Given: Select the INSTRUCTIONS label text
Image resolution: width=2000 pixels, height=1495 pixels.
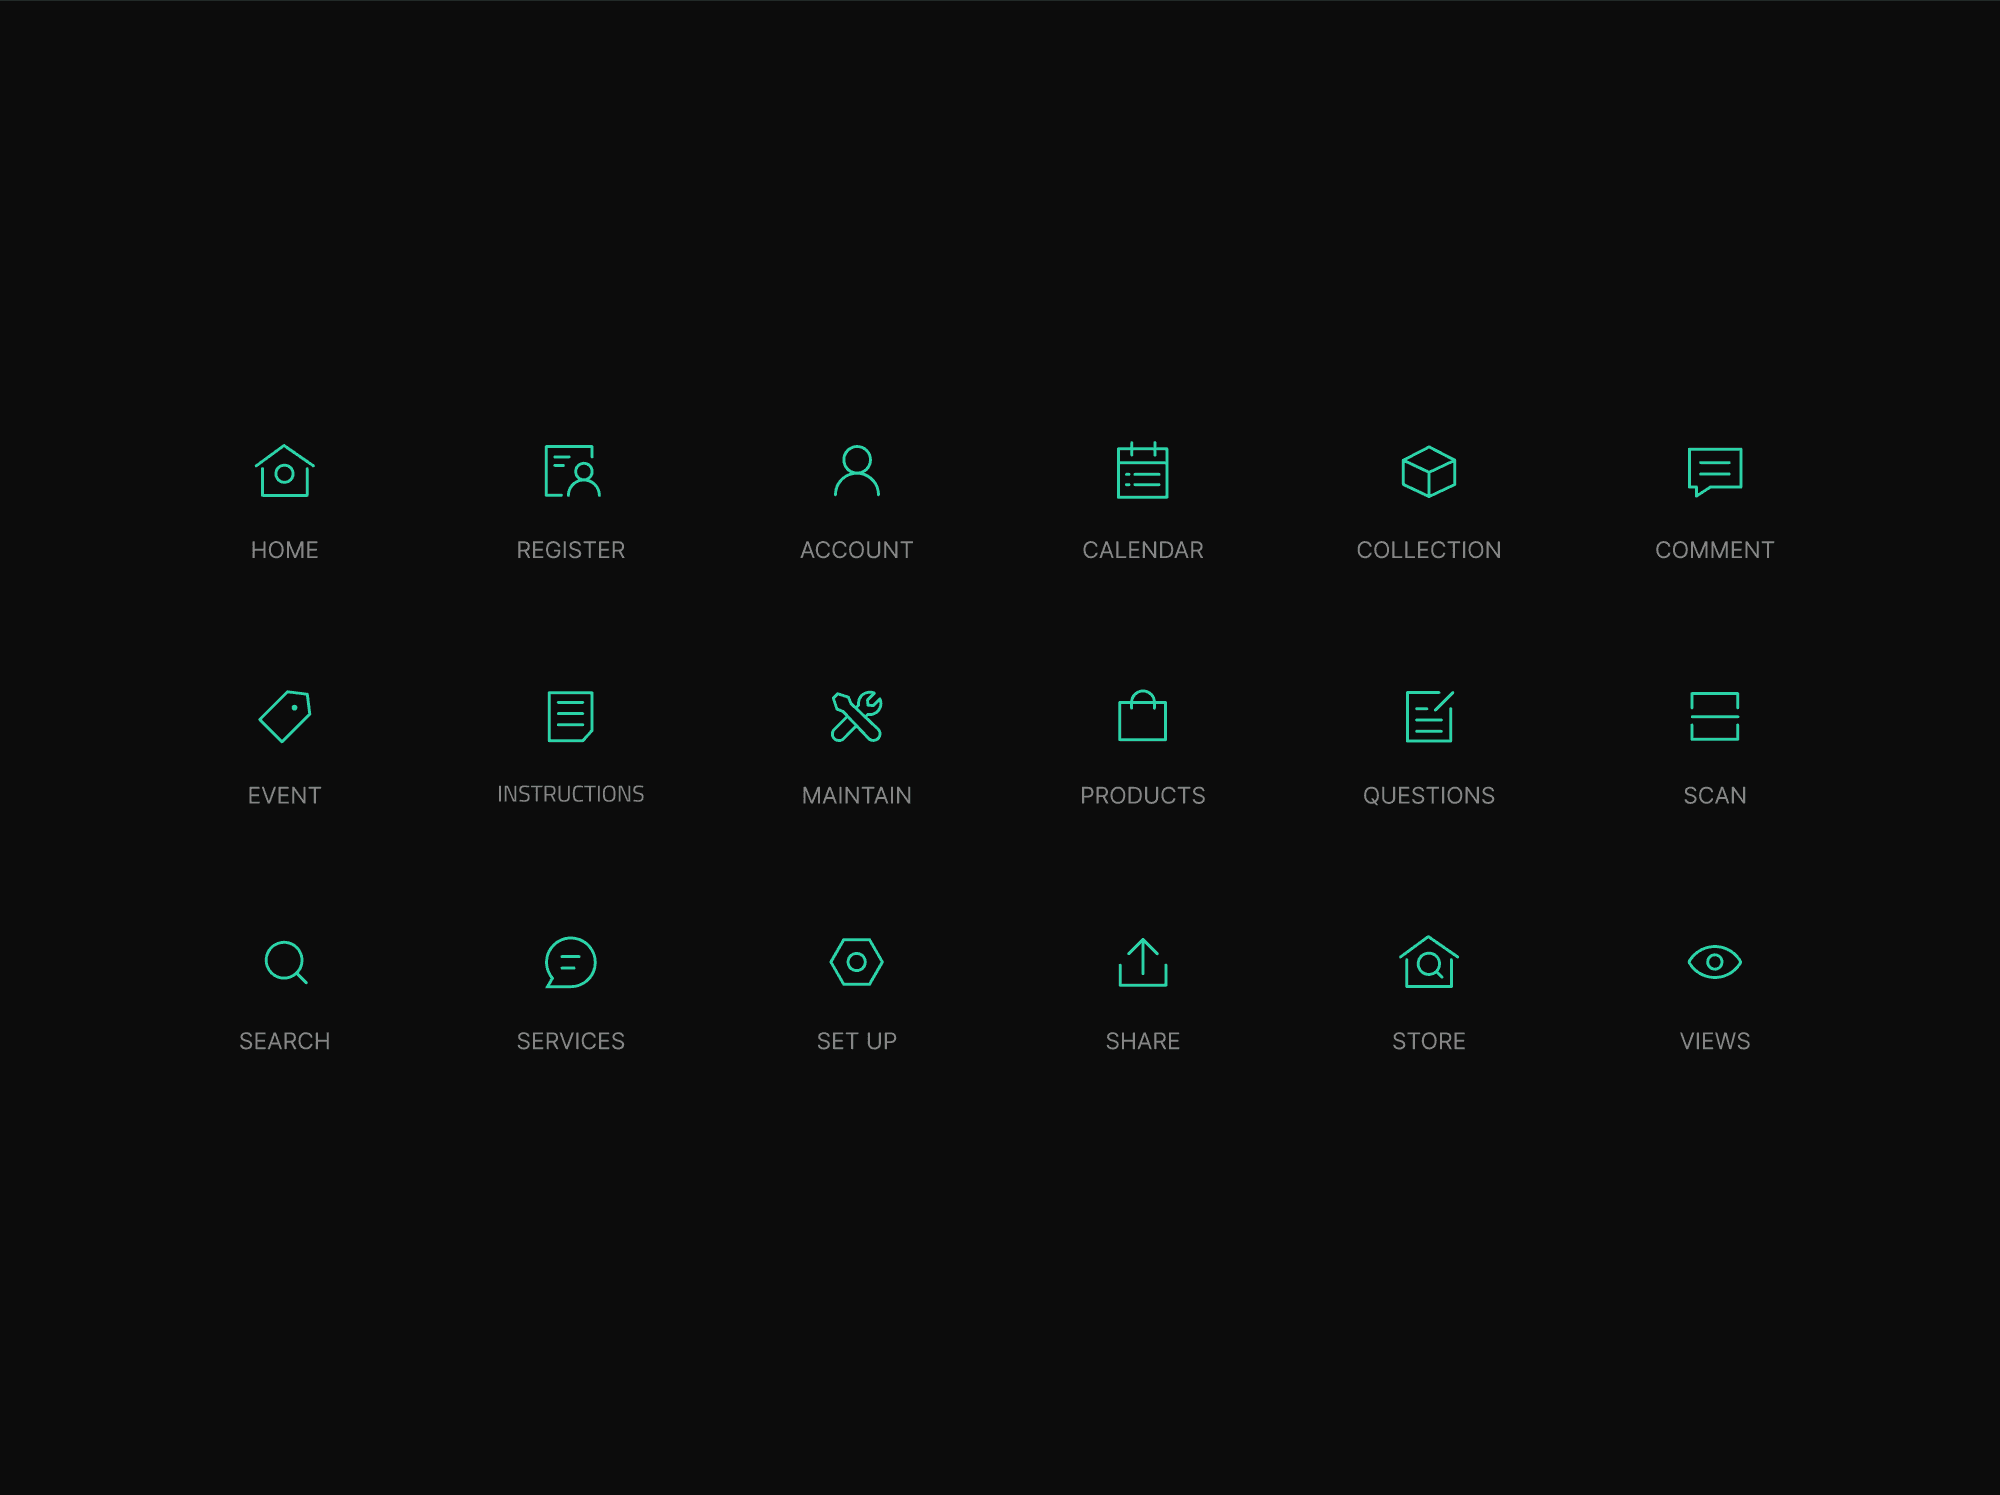Looking at the screenshot, I should (x=571, y=794).
